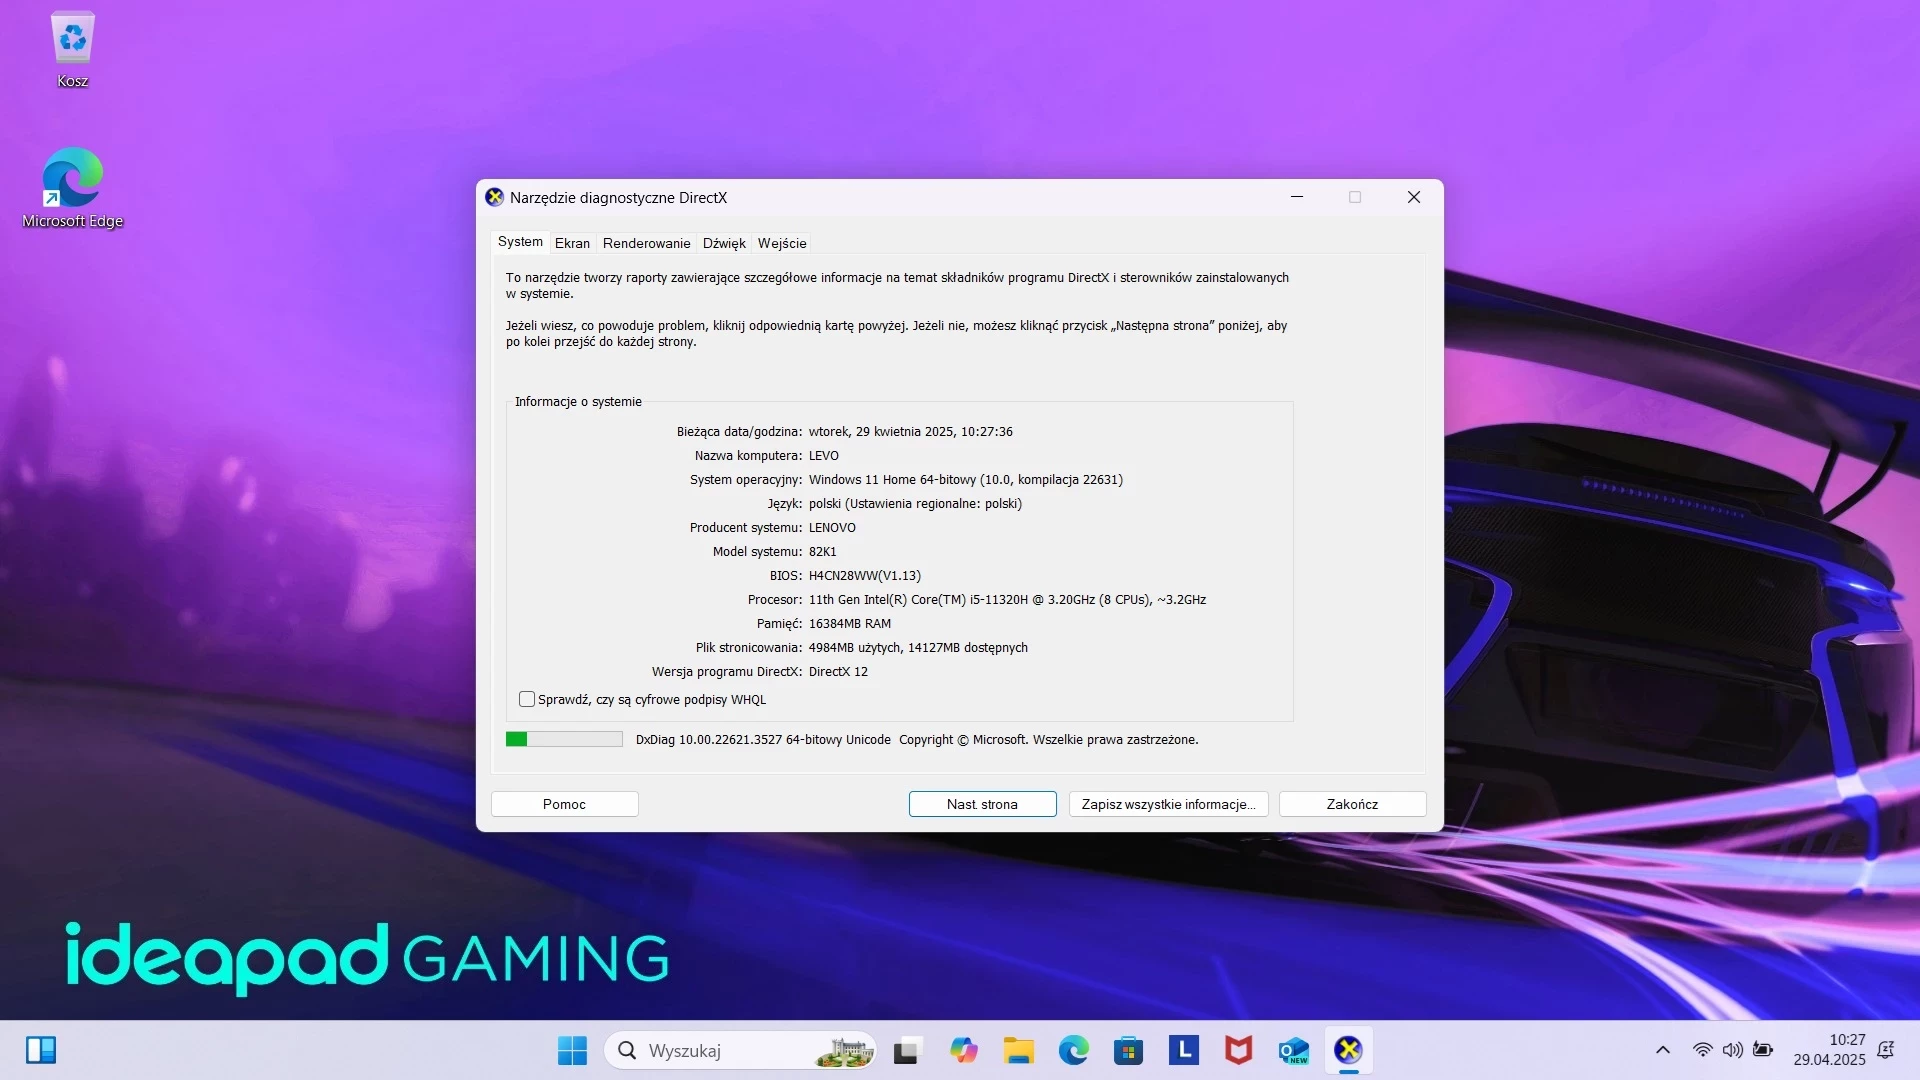Screen dimensions: 1920x1080
Task: Click the battery tray icon
Action: point(1763,1050)
